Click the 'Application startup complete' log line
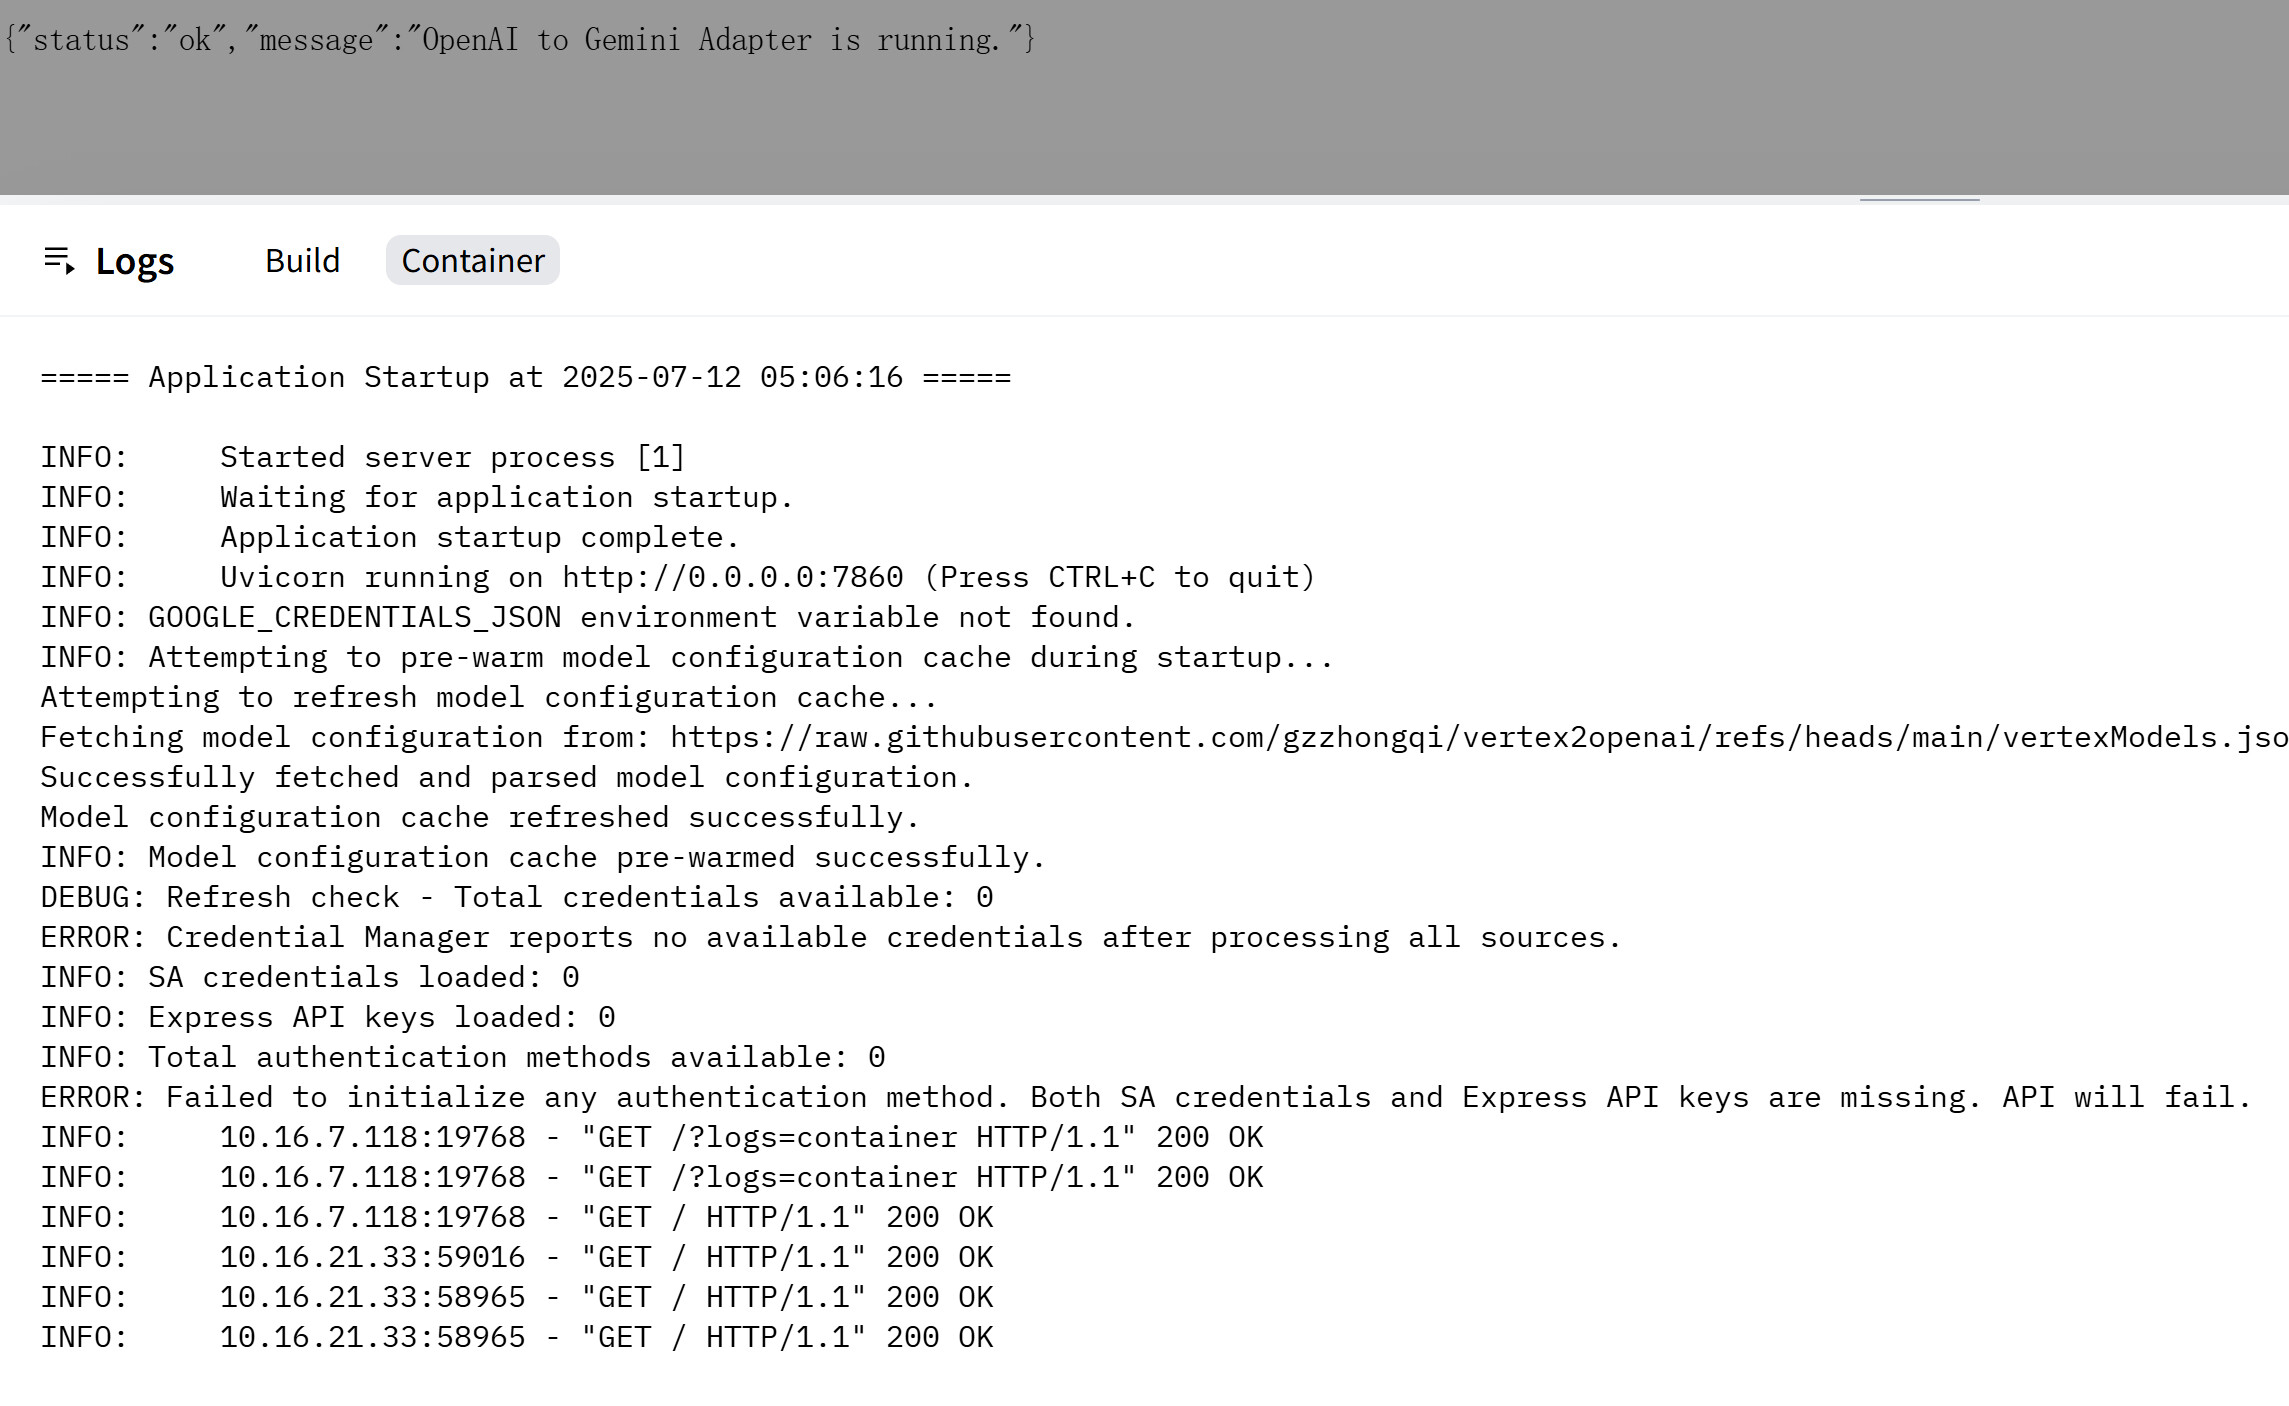2289x1406 pixels. point(479,538)
